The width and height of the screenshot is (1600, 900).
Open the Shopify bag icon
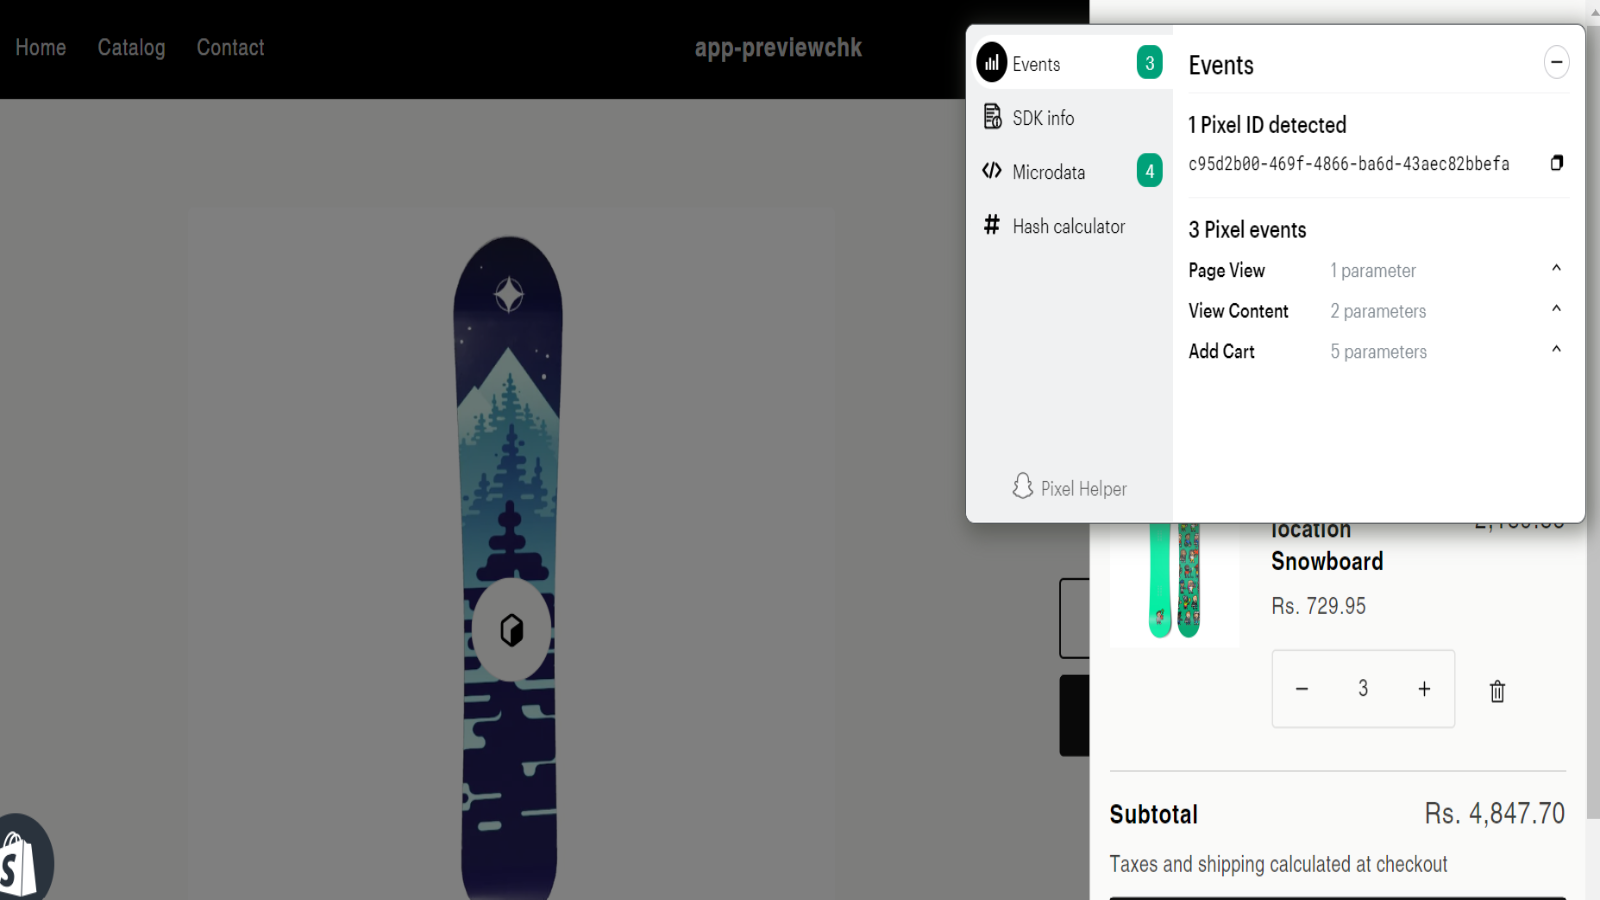(20, 862)
